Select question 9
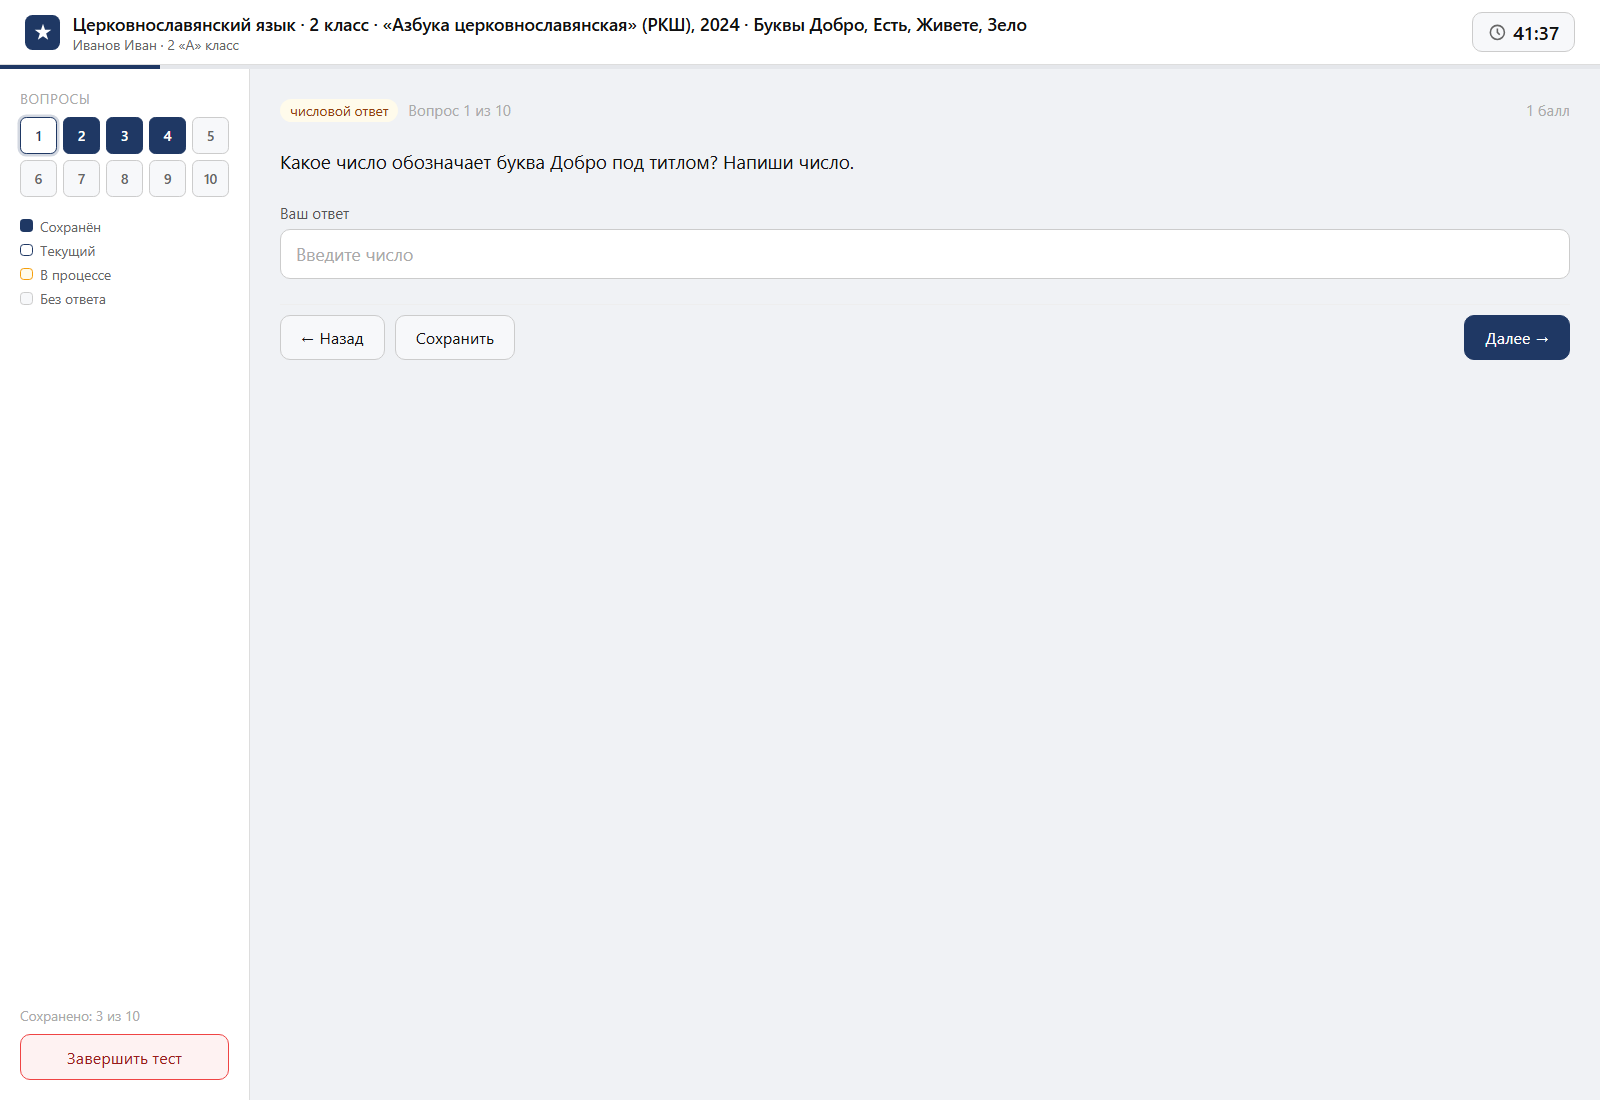The image size is (1600, 1100). 167,179
